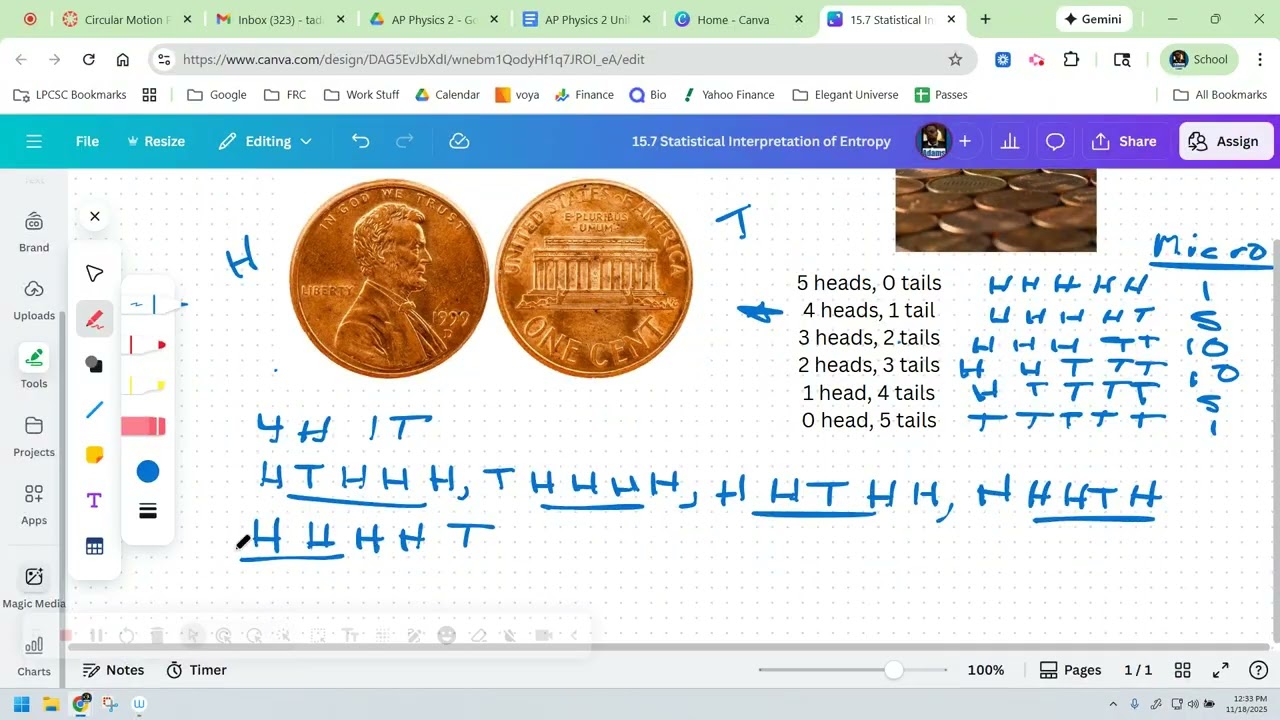Adjust the zoom slider handle

coord(894,670)
